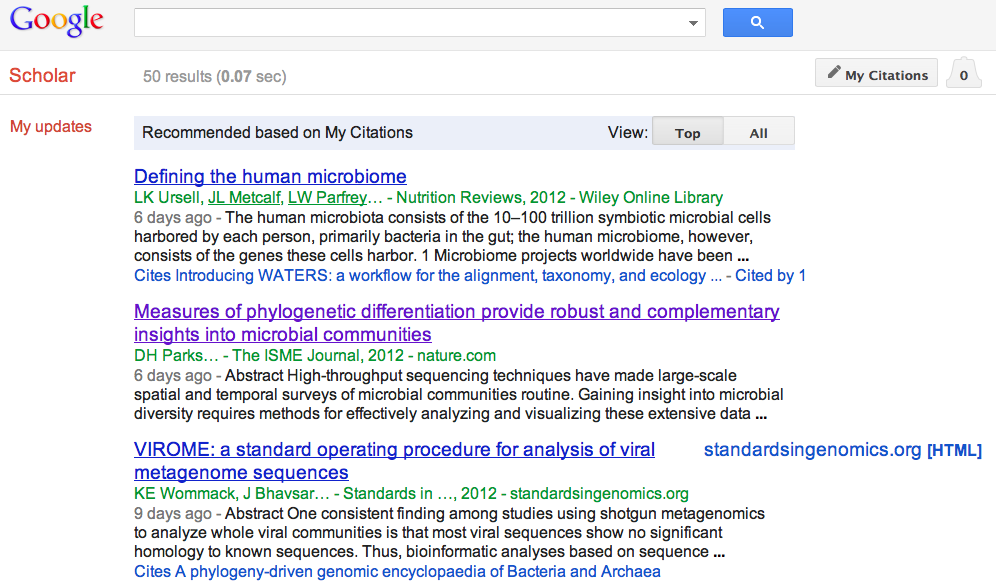996x587 pixels.
Task: Open 'Measures of phylogenetic differentiation' article
Action: pyautogui.click(x=456, y=323)
